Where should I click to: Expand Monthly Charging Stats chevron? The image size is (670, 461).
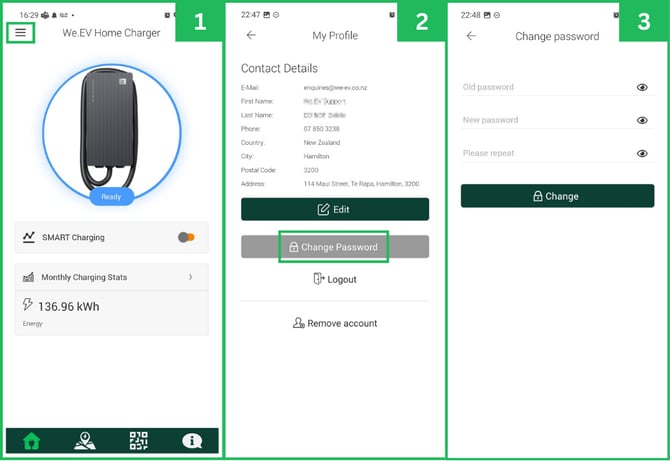(x=191, y=277)
